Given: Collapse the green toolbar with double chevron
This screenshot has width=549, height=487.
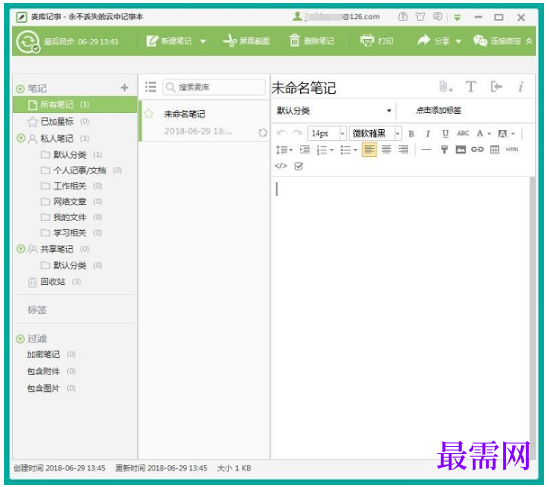Looking at the screenshot, I should (529, 41).
